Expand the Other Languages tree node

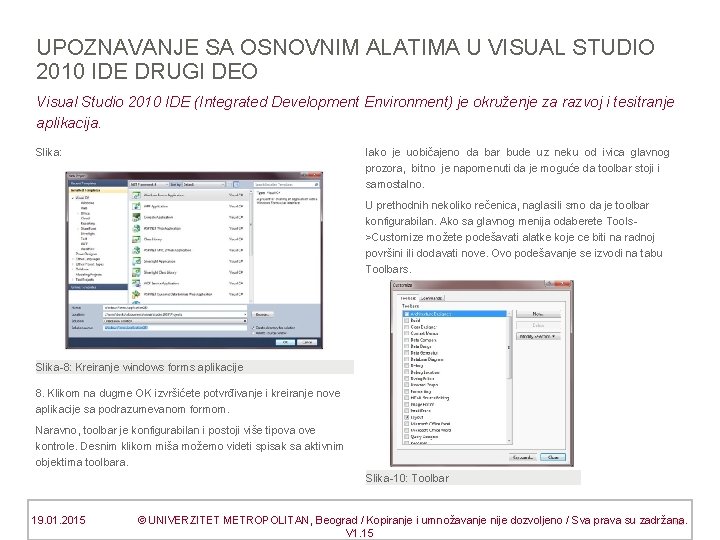pyautogui.click(x=73, y=259)
